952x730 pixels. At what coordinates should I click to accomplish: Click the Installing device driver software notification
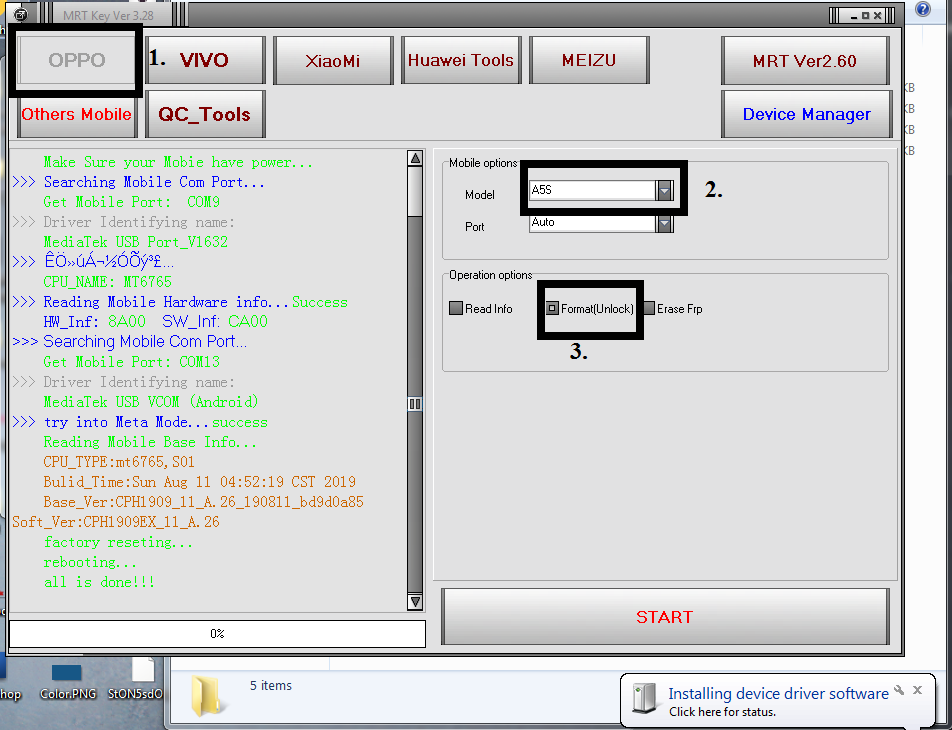coord(778,694)
